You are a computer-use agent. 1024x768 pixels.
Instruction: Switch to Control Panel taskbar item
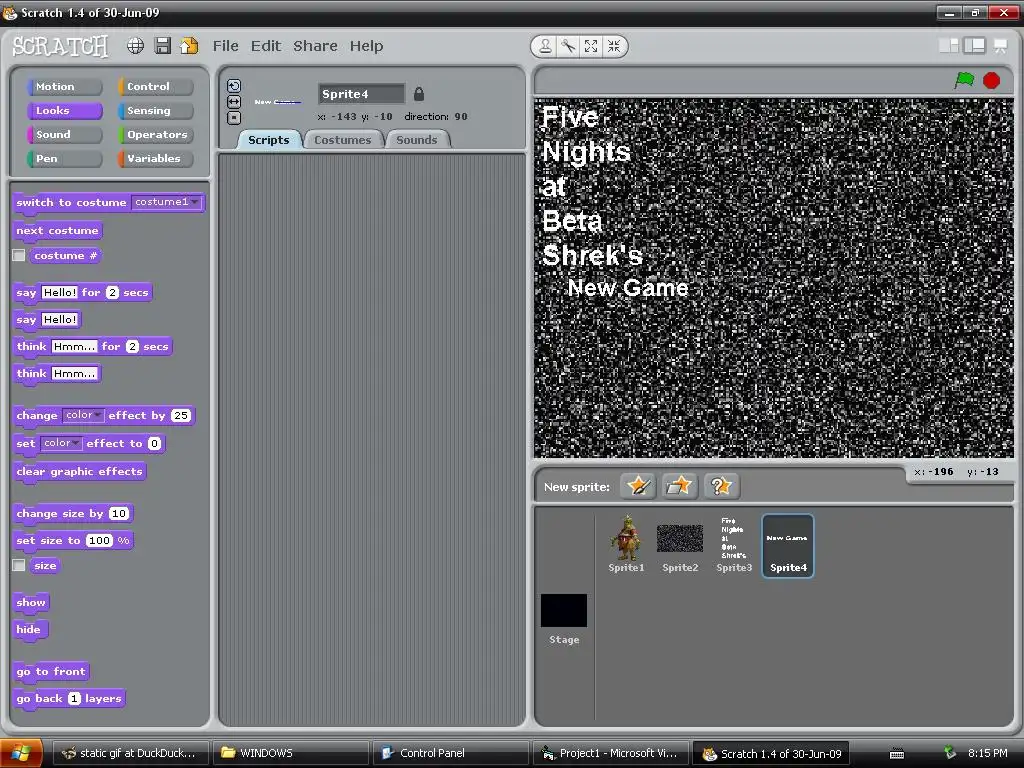[451, 753]
